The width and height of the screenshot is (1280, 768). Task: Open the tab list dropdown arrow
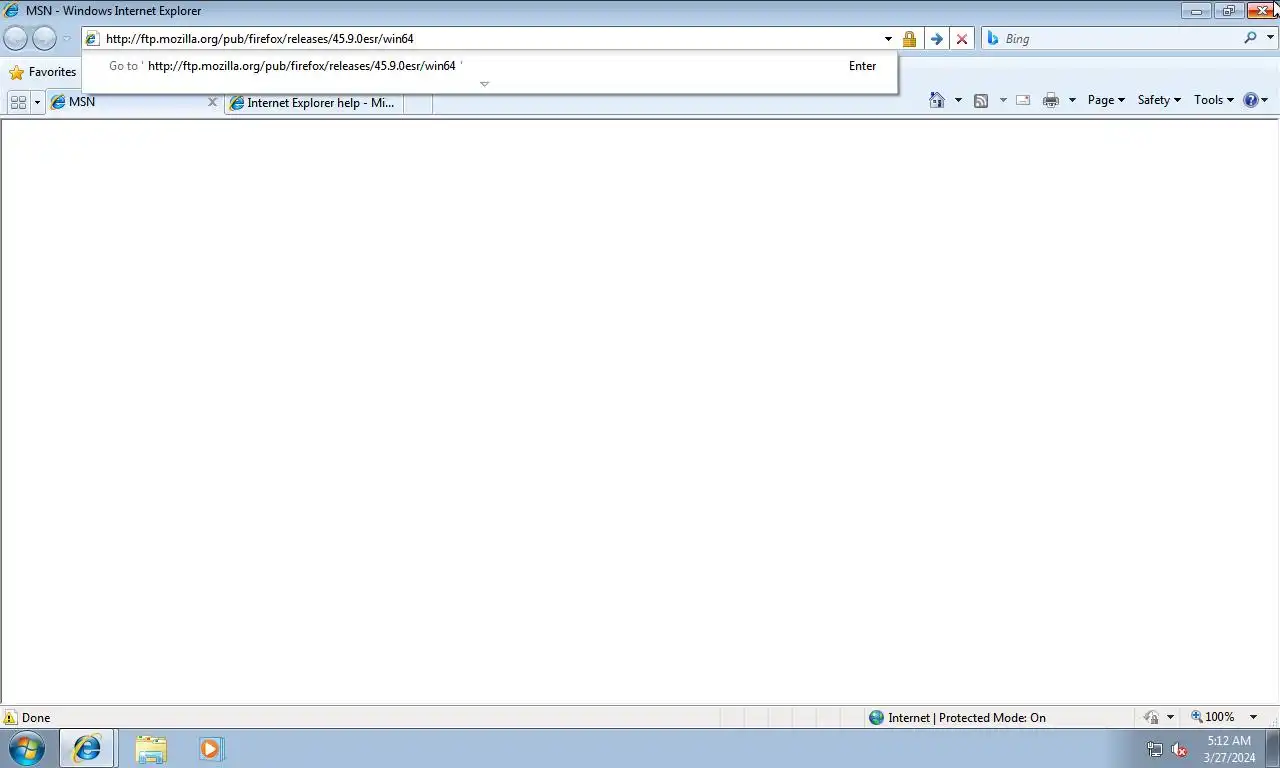(x=38, y=102)
